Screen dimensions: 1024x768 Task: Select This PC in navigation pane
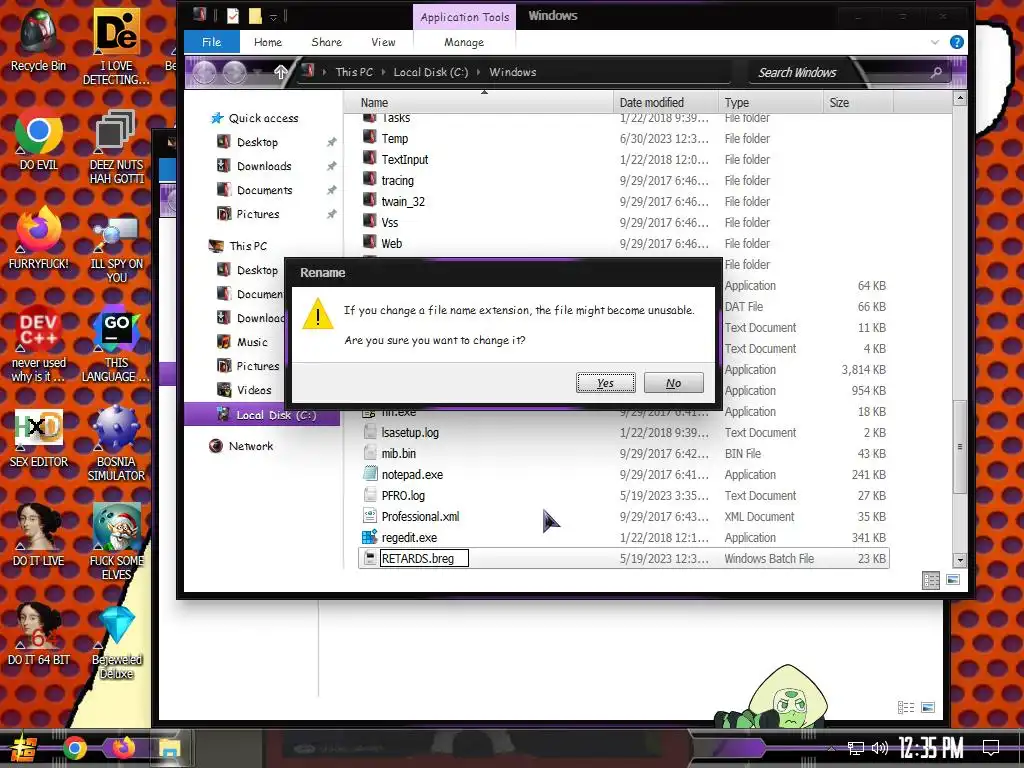[248, 246]
